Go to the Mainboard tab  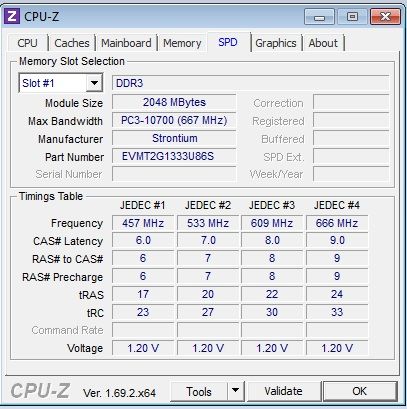[126, 43]
